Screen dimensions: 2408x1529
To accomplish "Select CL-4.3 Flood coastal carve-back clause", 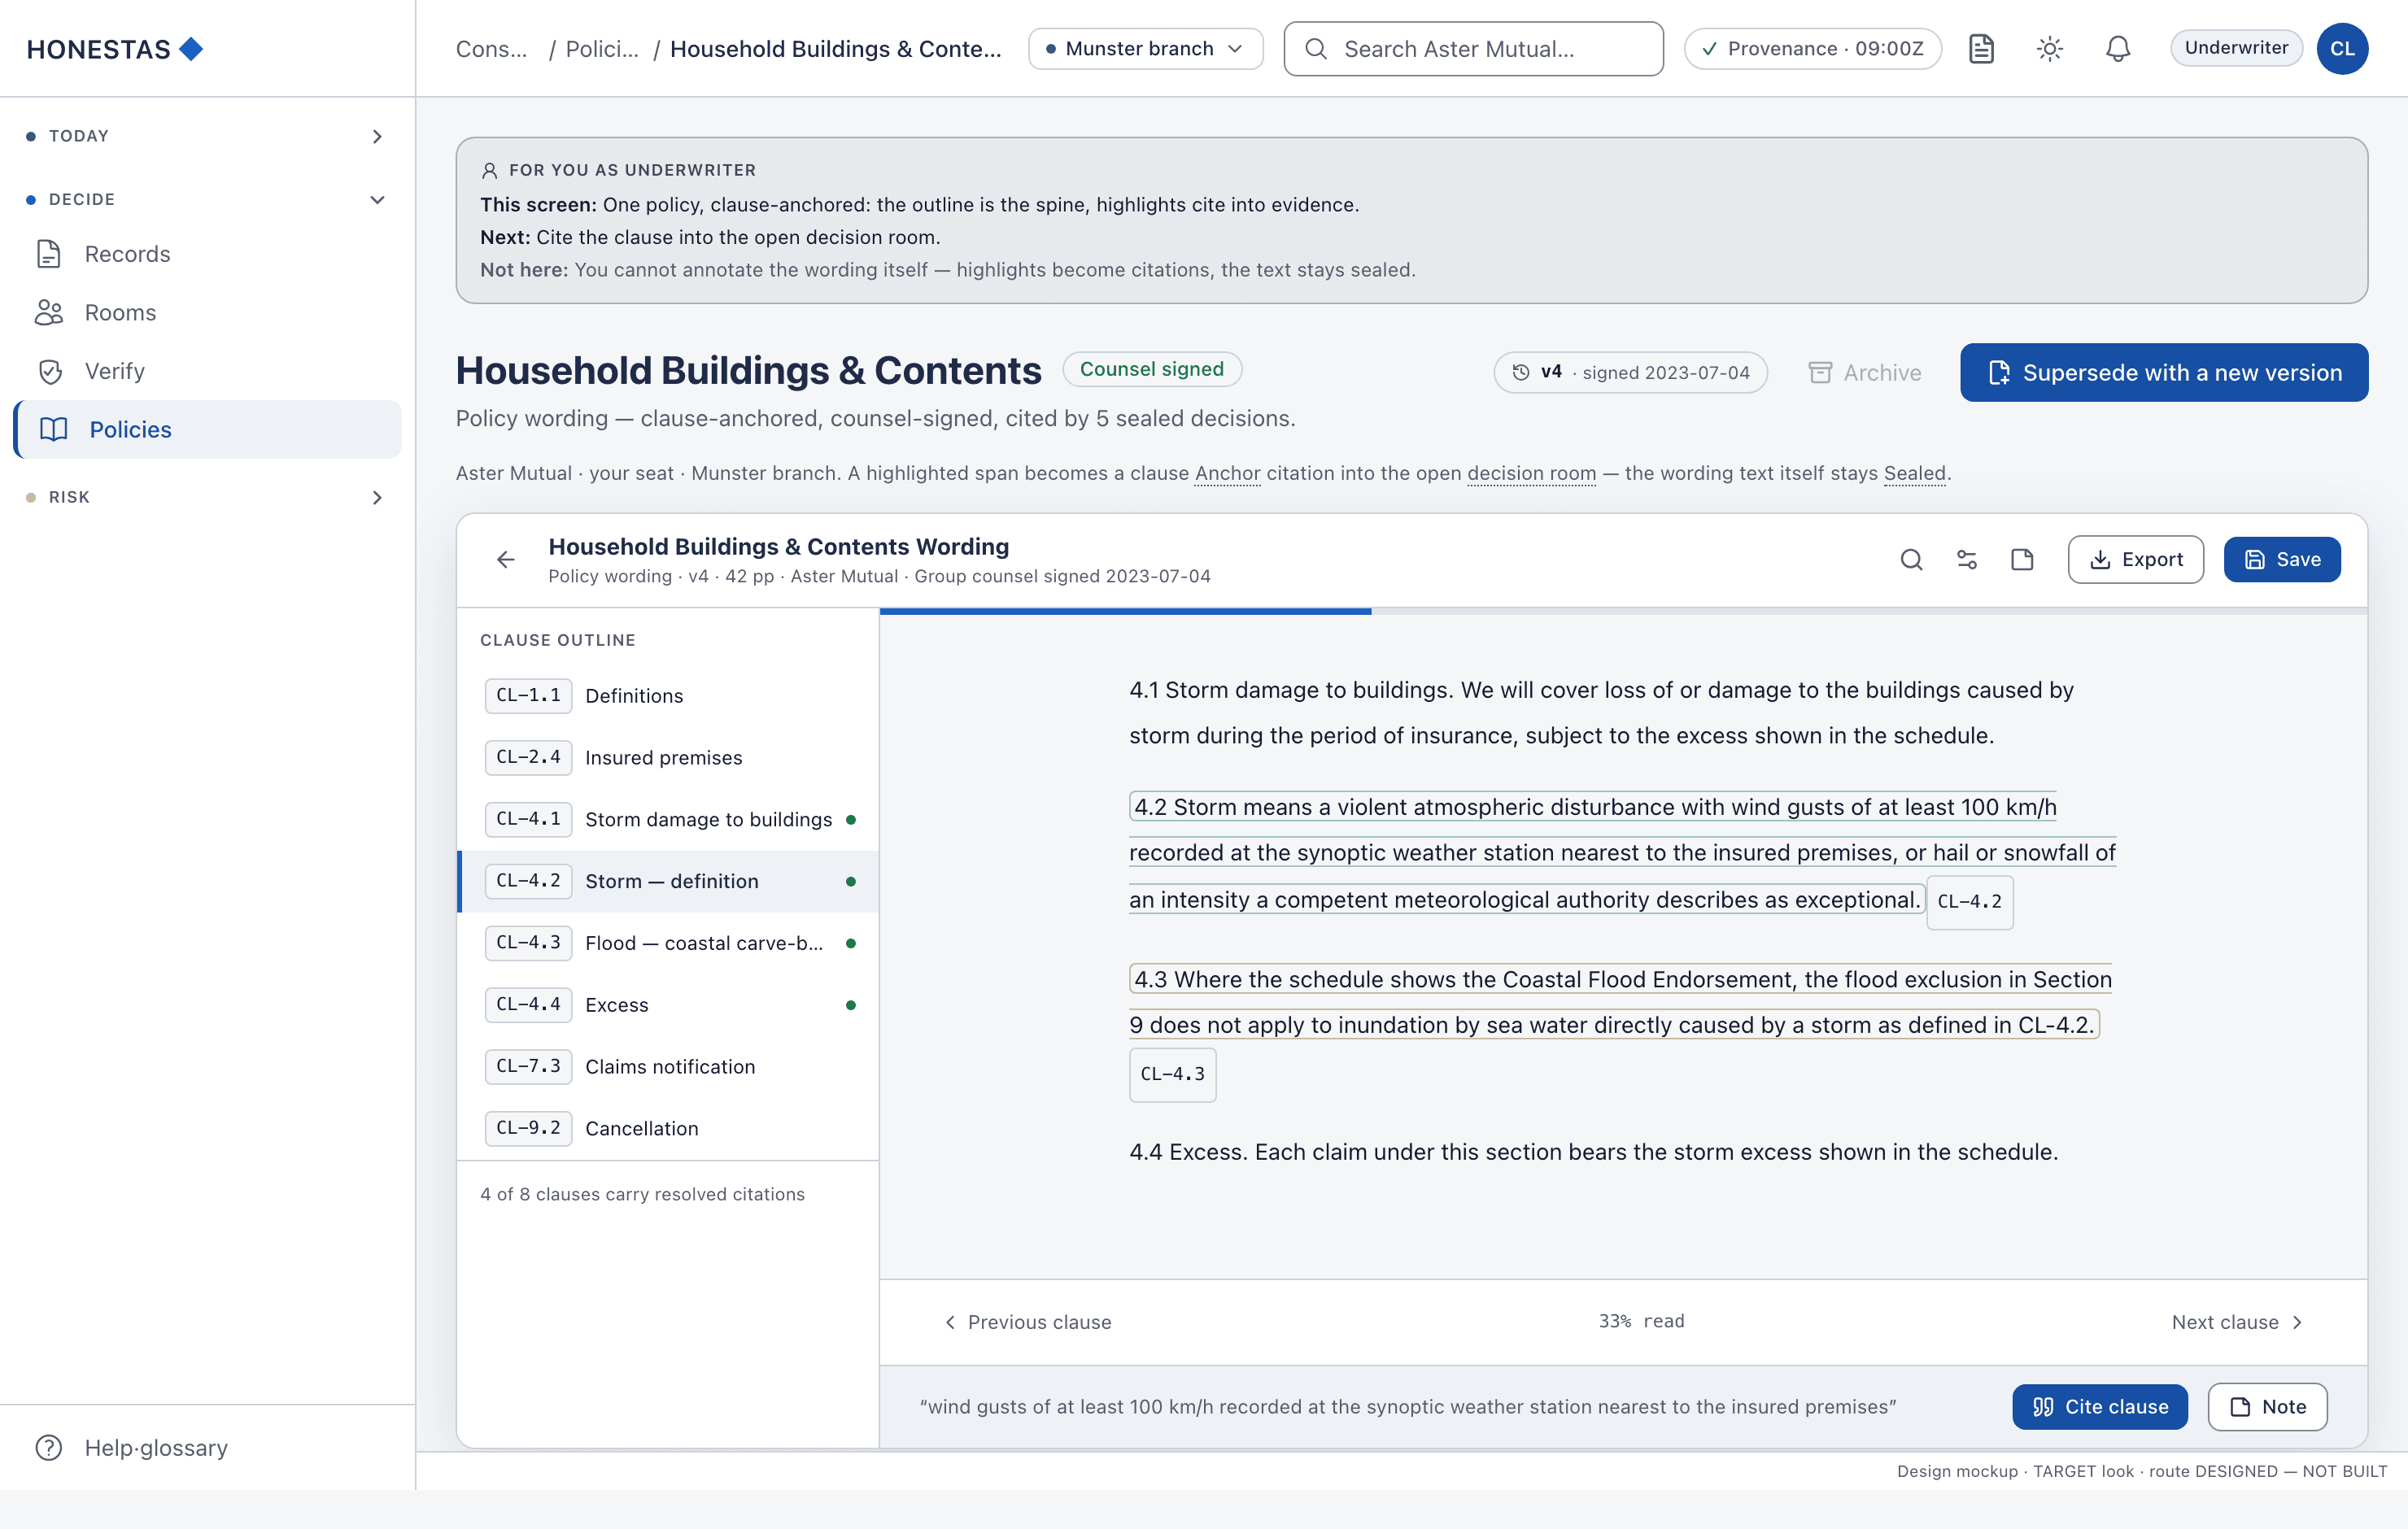I will point(668,943).
